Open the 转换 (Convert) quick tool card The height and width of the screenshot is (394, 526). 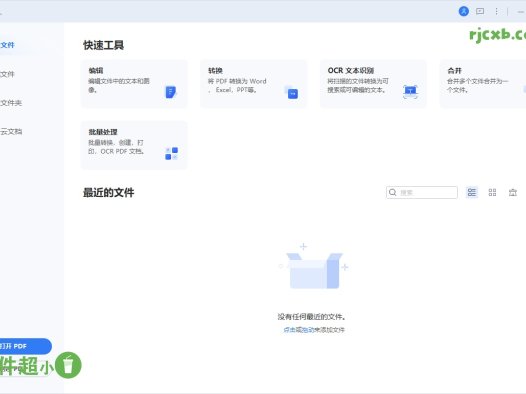pyautogui.click(x=254, y=84)
